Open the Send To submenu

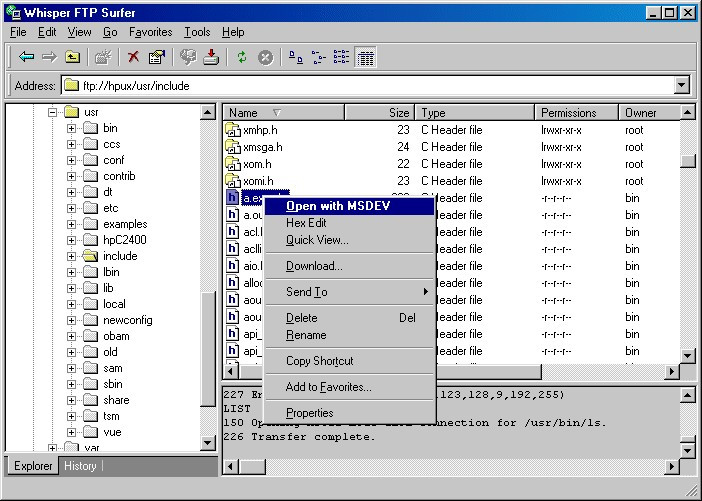point(350,292)
